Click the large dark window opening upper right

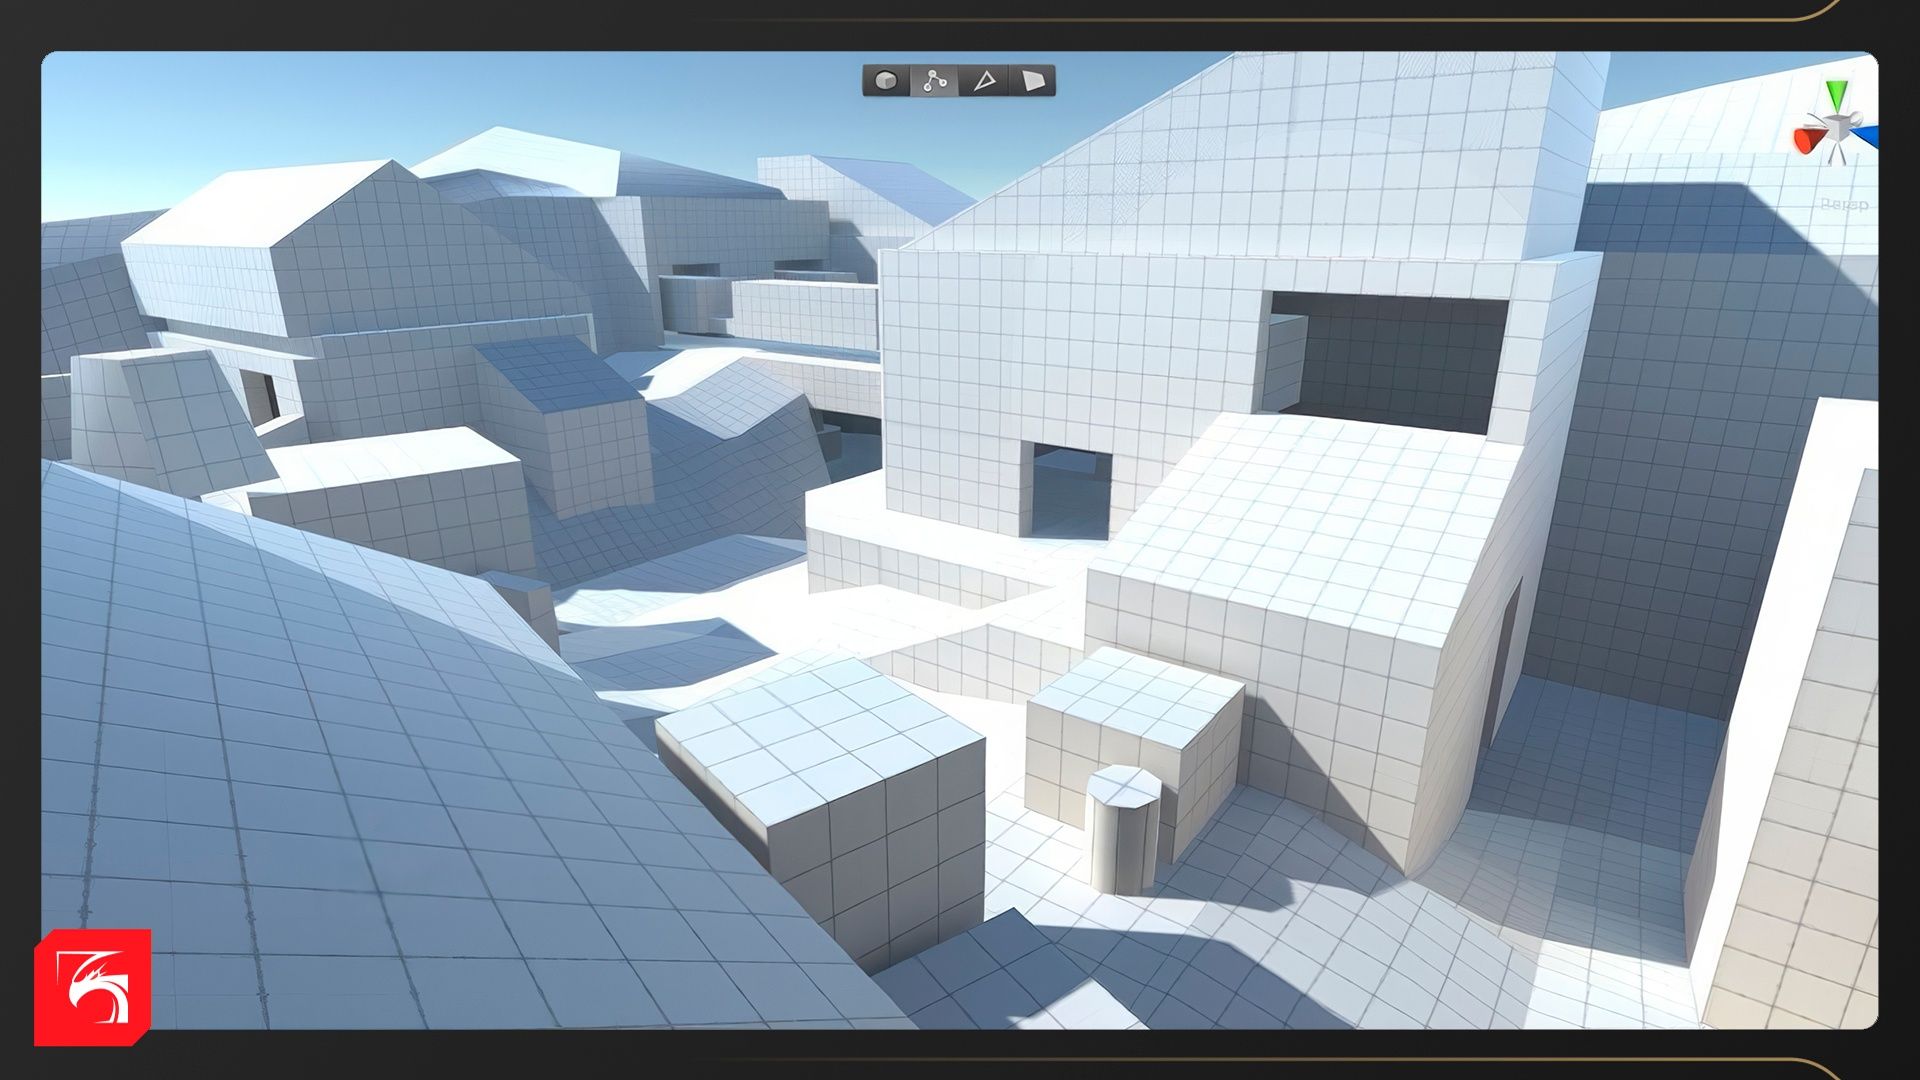pyautogui.click(x=1400, y=360)
